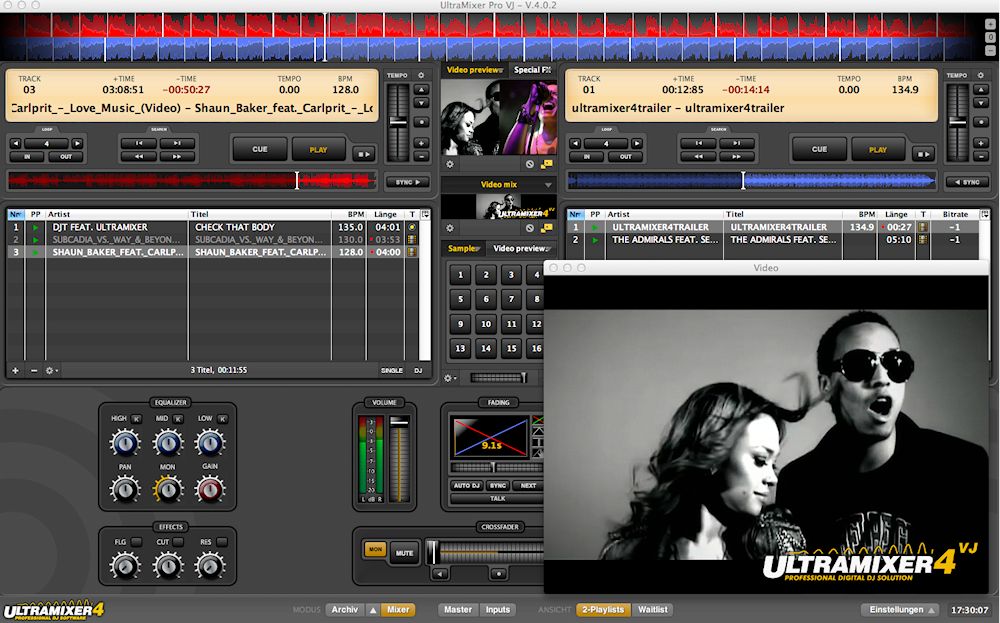
Task: Open right deck tempo settings gear
Action: tap(981, 75)
